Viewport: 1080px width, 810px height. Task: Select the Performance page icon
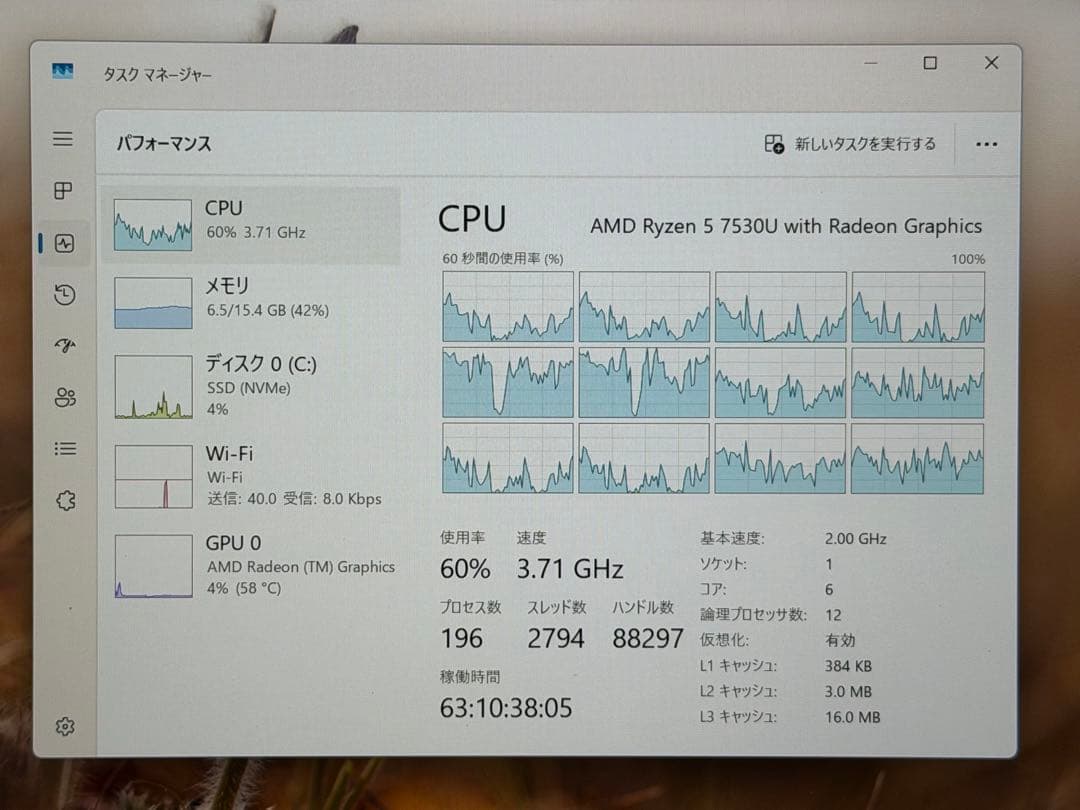(x=64, y=243)
